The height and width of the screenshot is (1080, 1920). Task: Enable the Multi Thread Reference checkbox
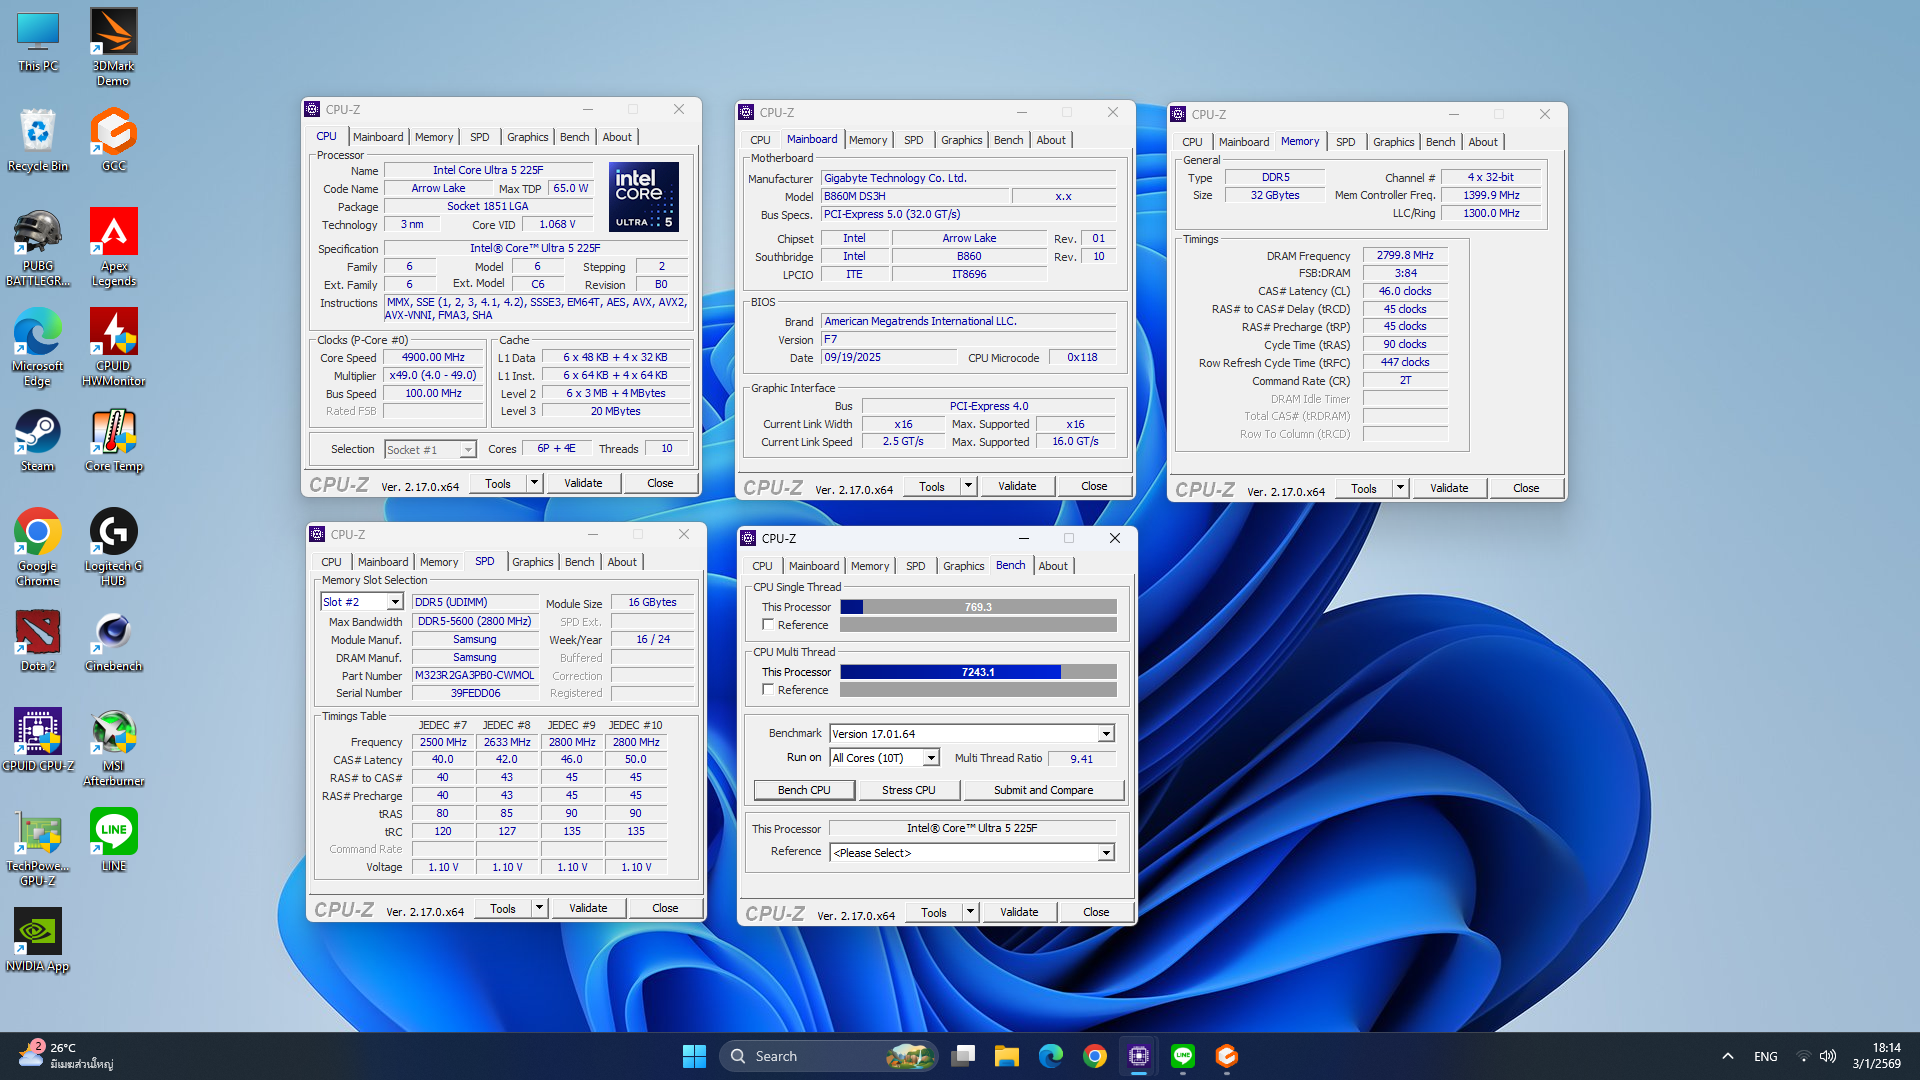click(x=768, y=689)
